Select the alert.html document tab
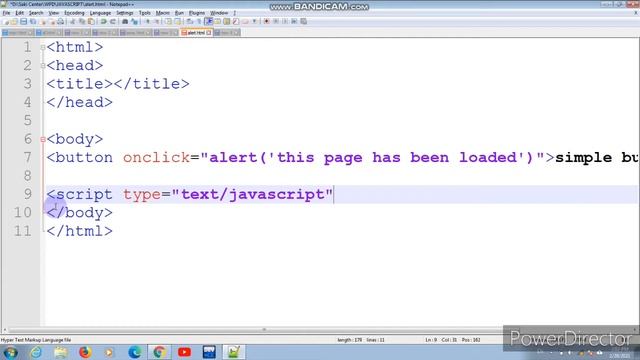The image size is (640, 360). [196, 33]
